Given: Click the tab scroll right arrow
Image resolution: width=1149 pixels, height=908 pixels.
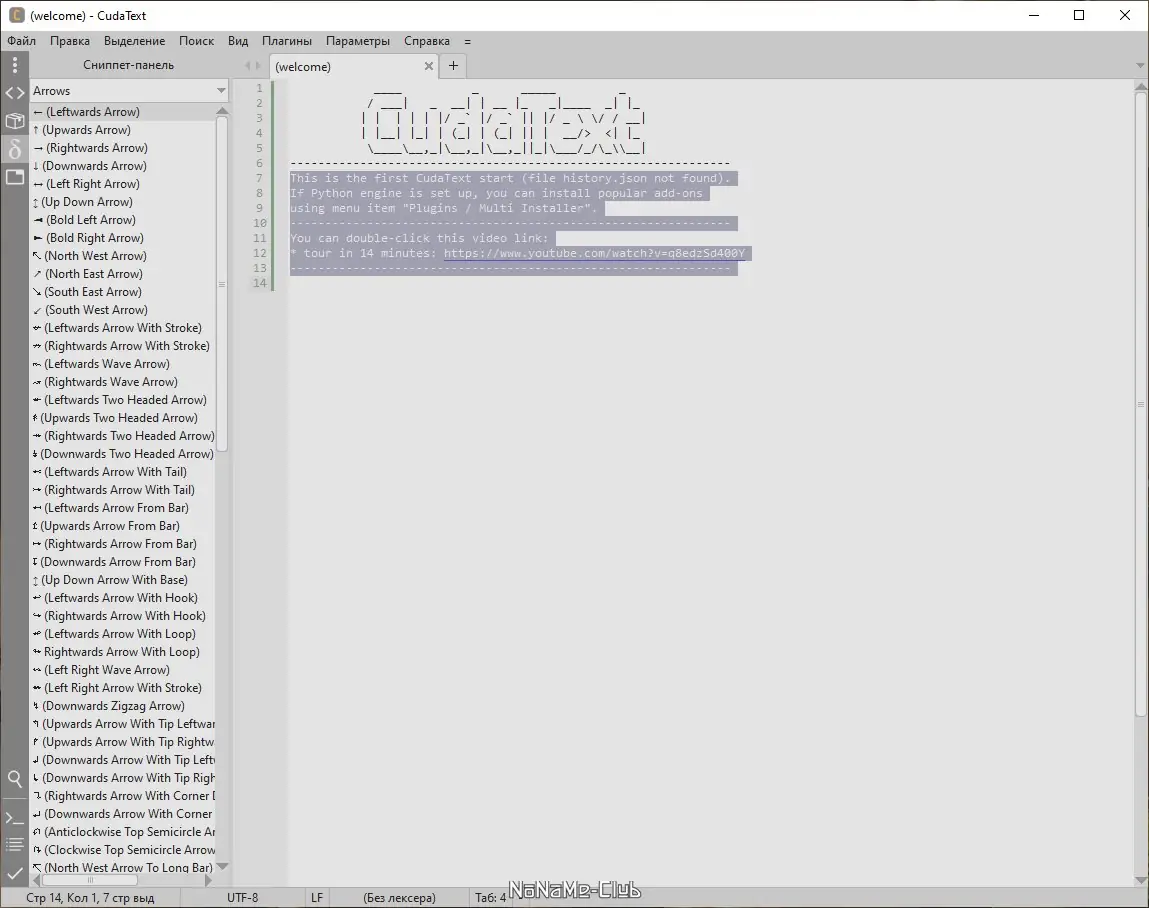Looking at the screenshot, I should click(x=258, y=66).
